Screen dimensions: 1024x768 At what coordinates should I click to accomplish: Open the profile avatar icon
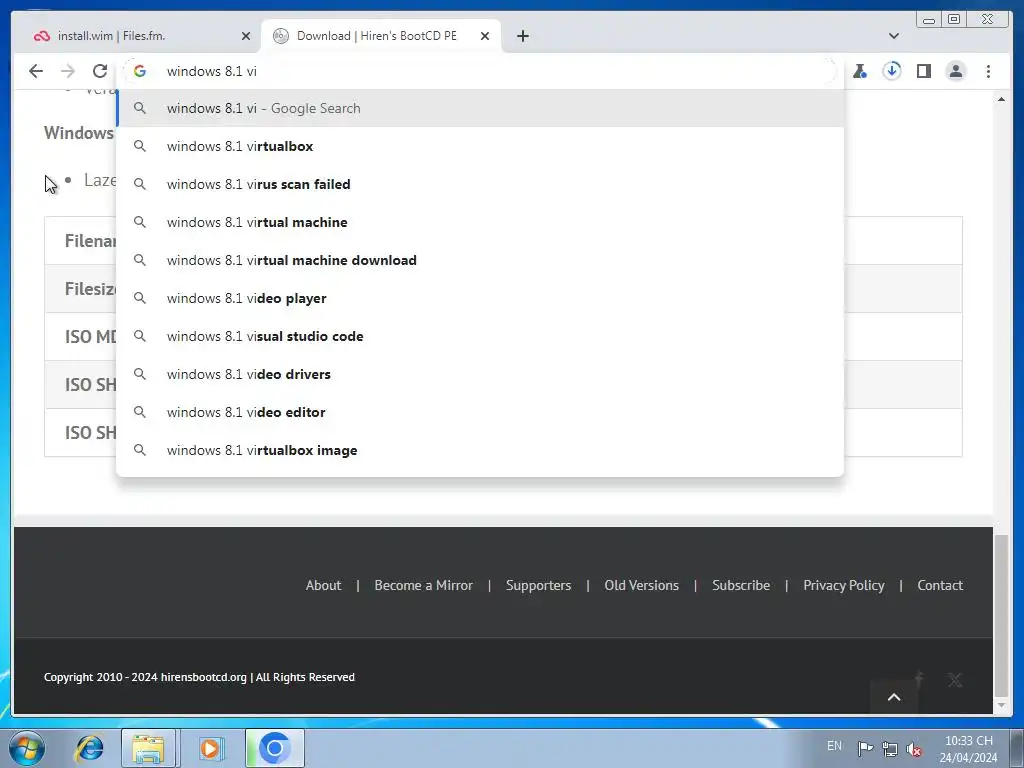(955, 71)
